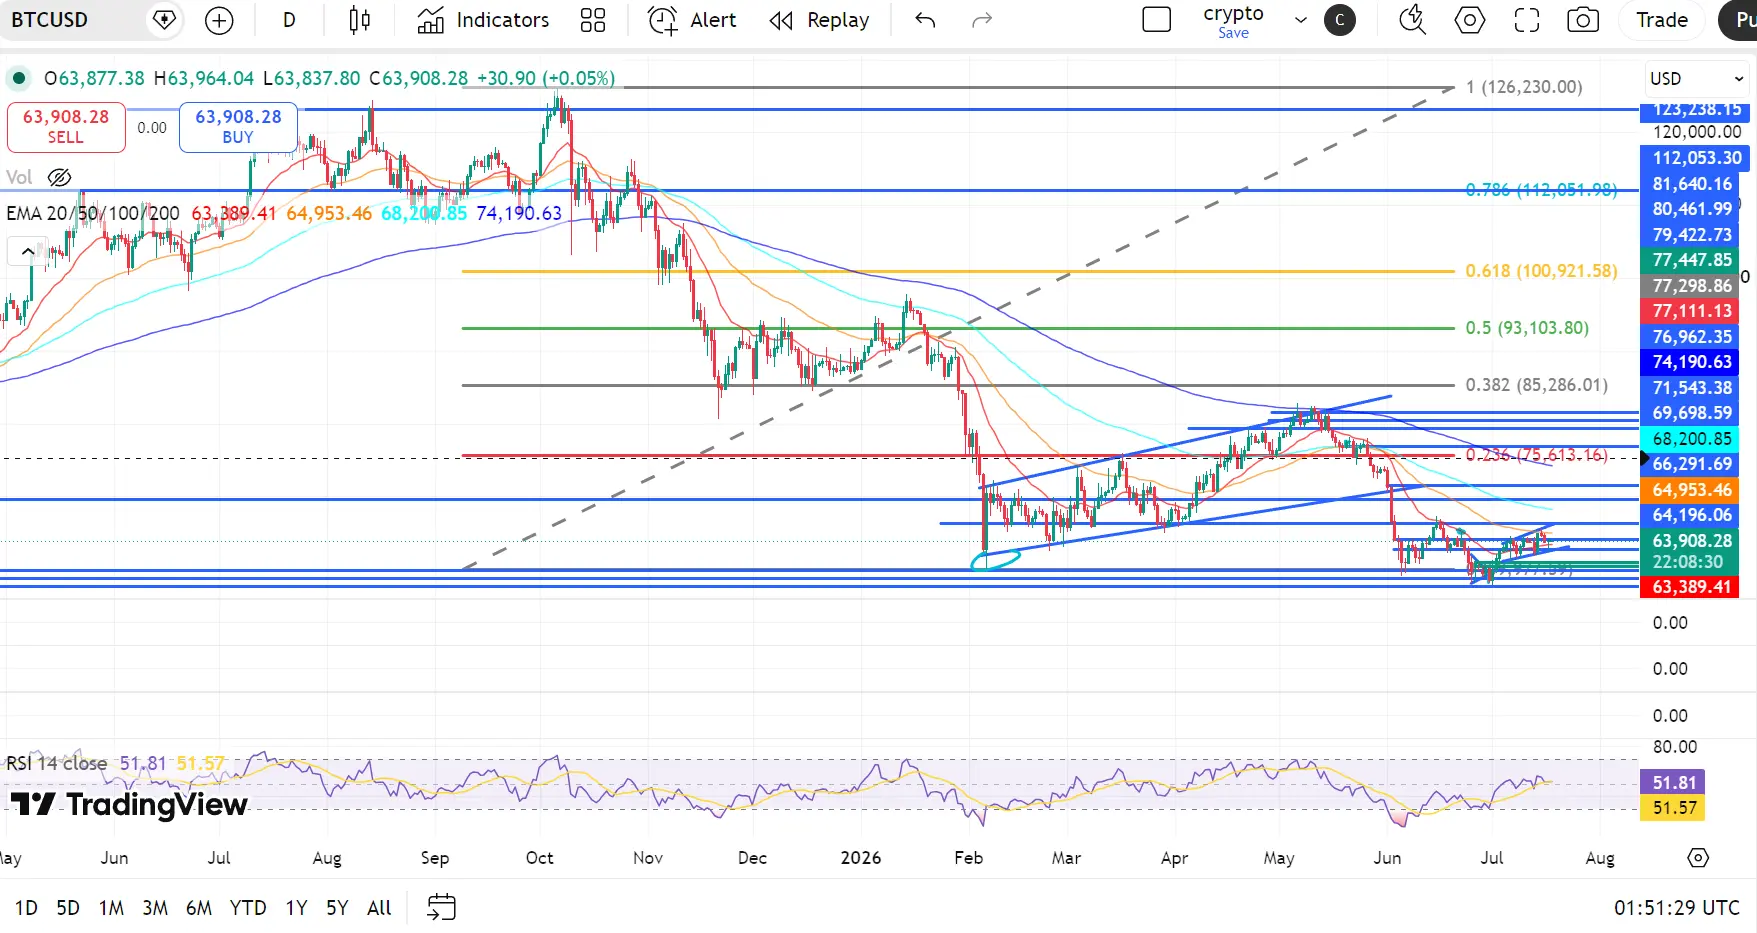Select the YTD time range
This screenshot has height=933, width=1757.
248,908
